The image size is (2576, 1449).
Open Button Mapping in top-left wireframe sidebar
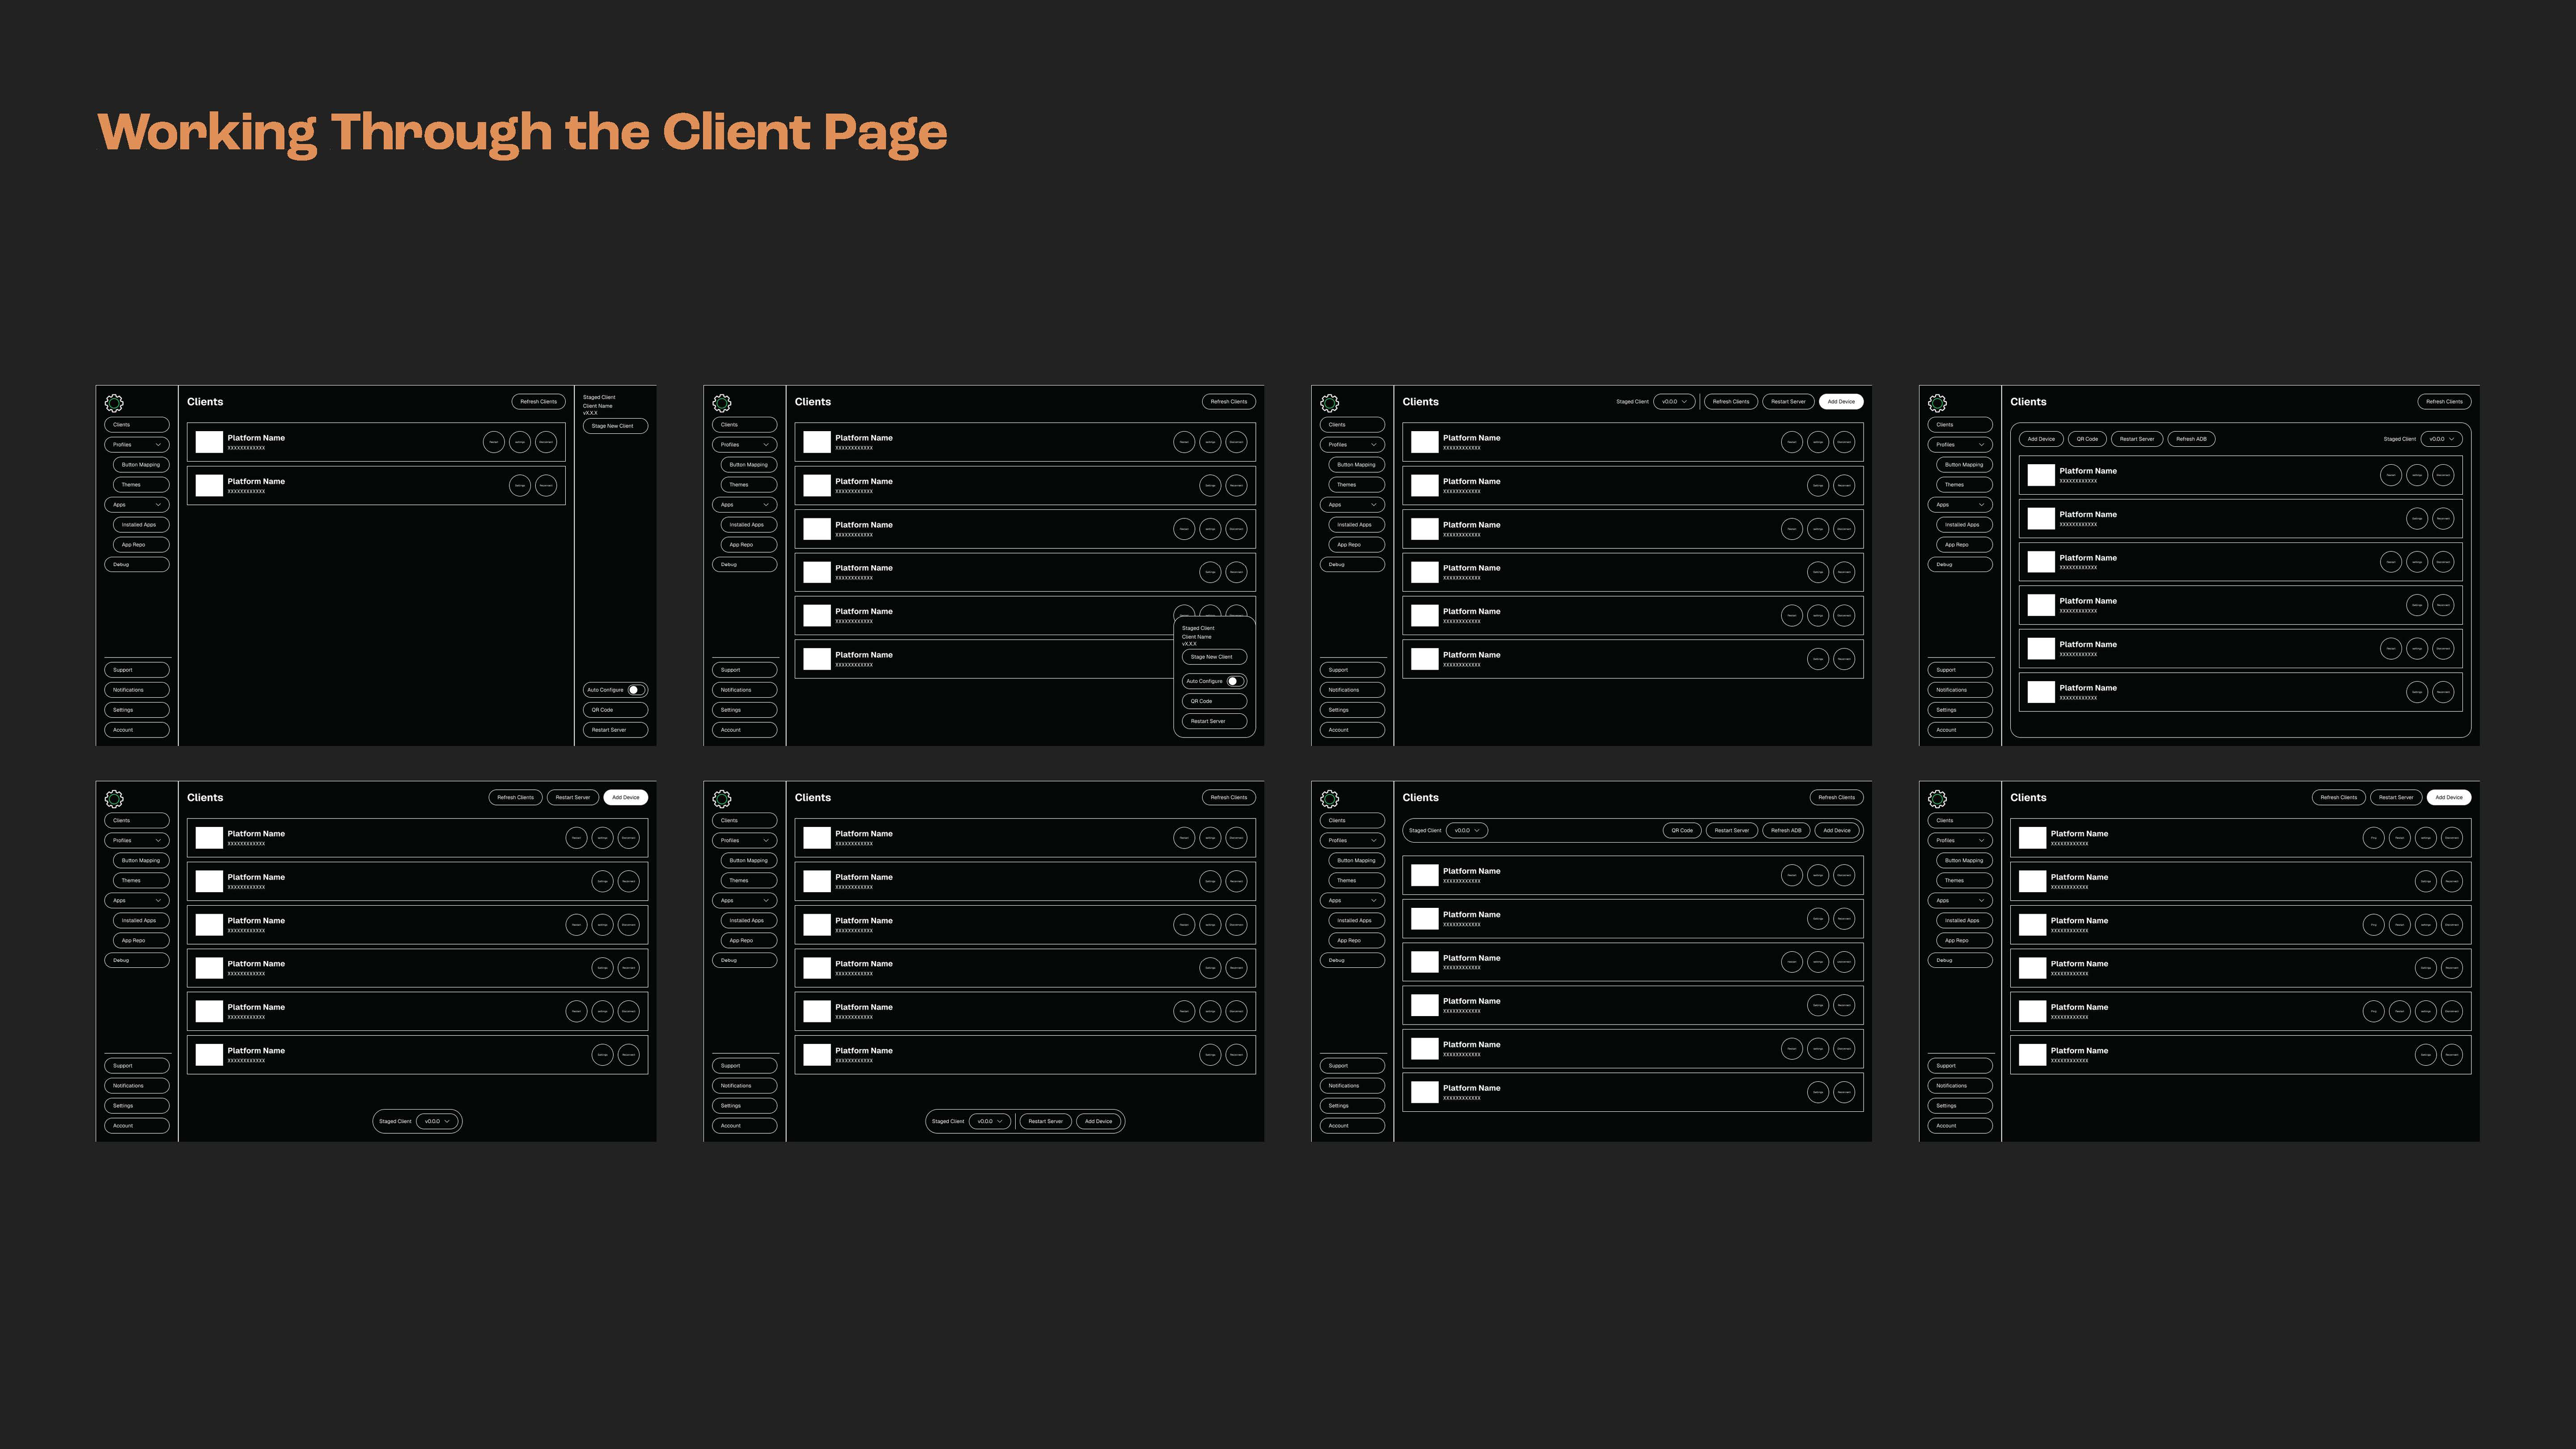(x=140, y=465)
